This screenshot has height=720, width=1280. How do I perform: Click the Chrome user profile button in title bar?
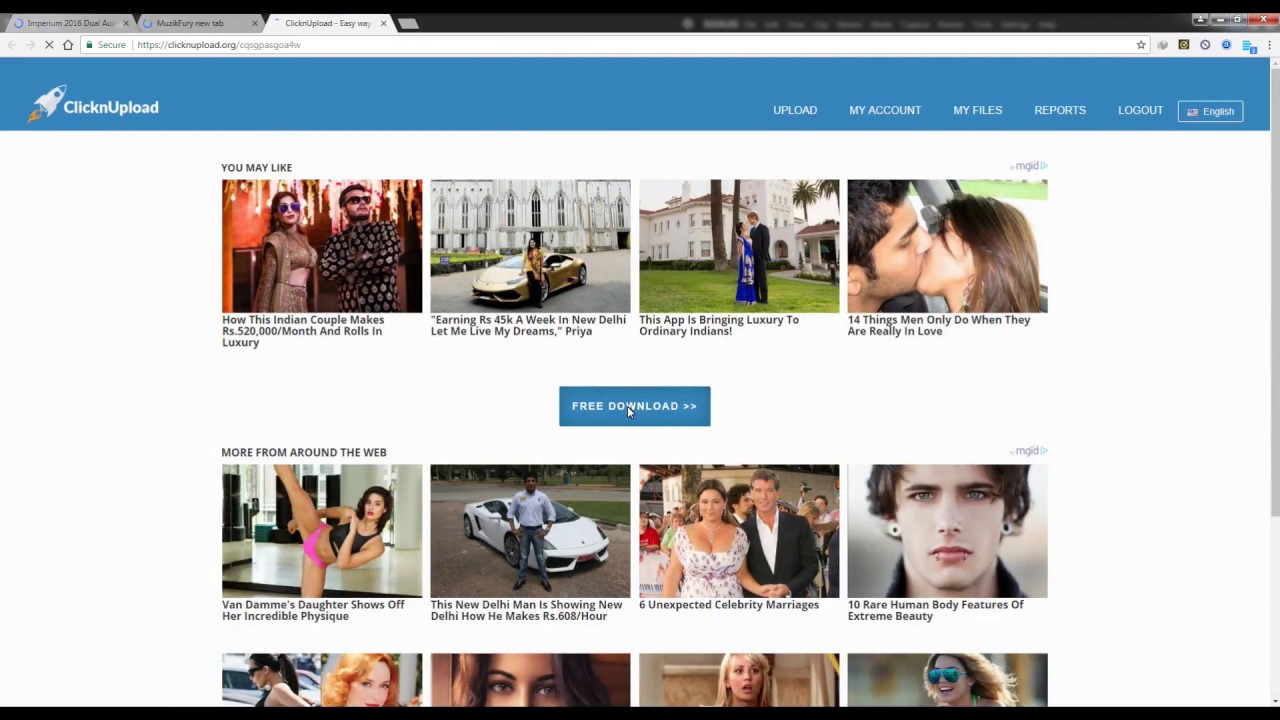pos(1200,19)
